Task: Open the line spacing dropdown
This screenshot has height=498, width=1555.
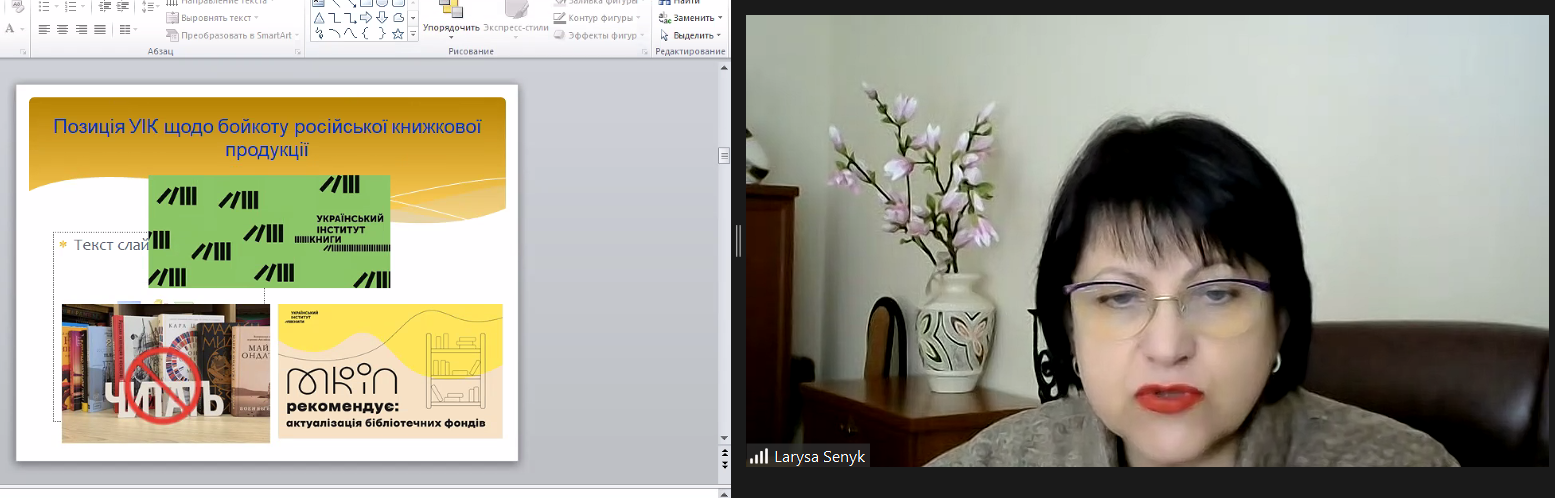Action: point(150,7)
